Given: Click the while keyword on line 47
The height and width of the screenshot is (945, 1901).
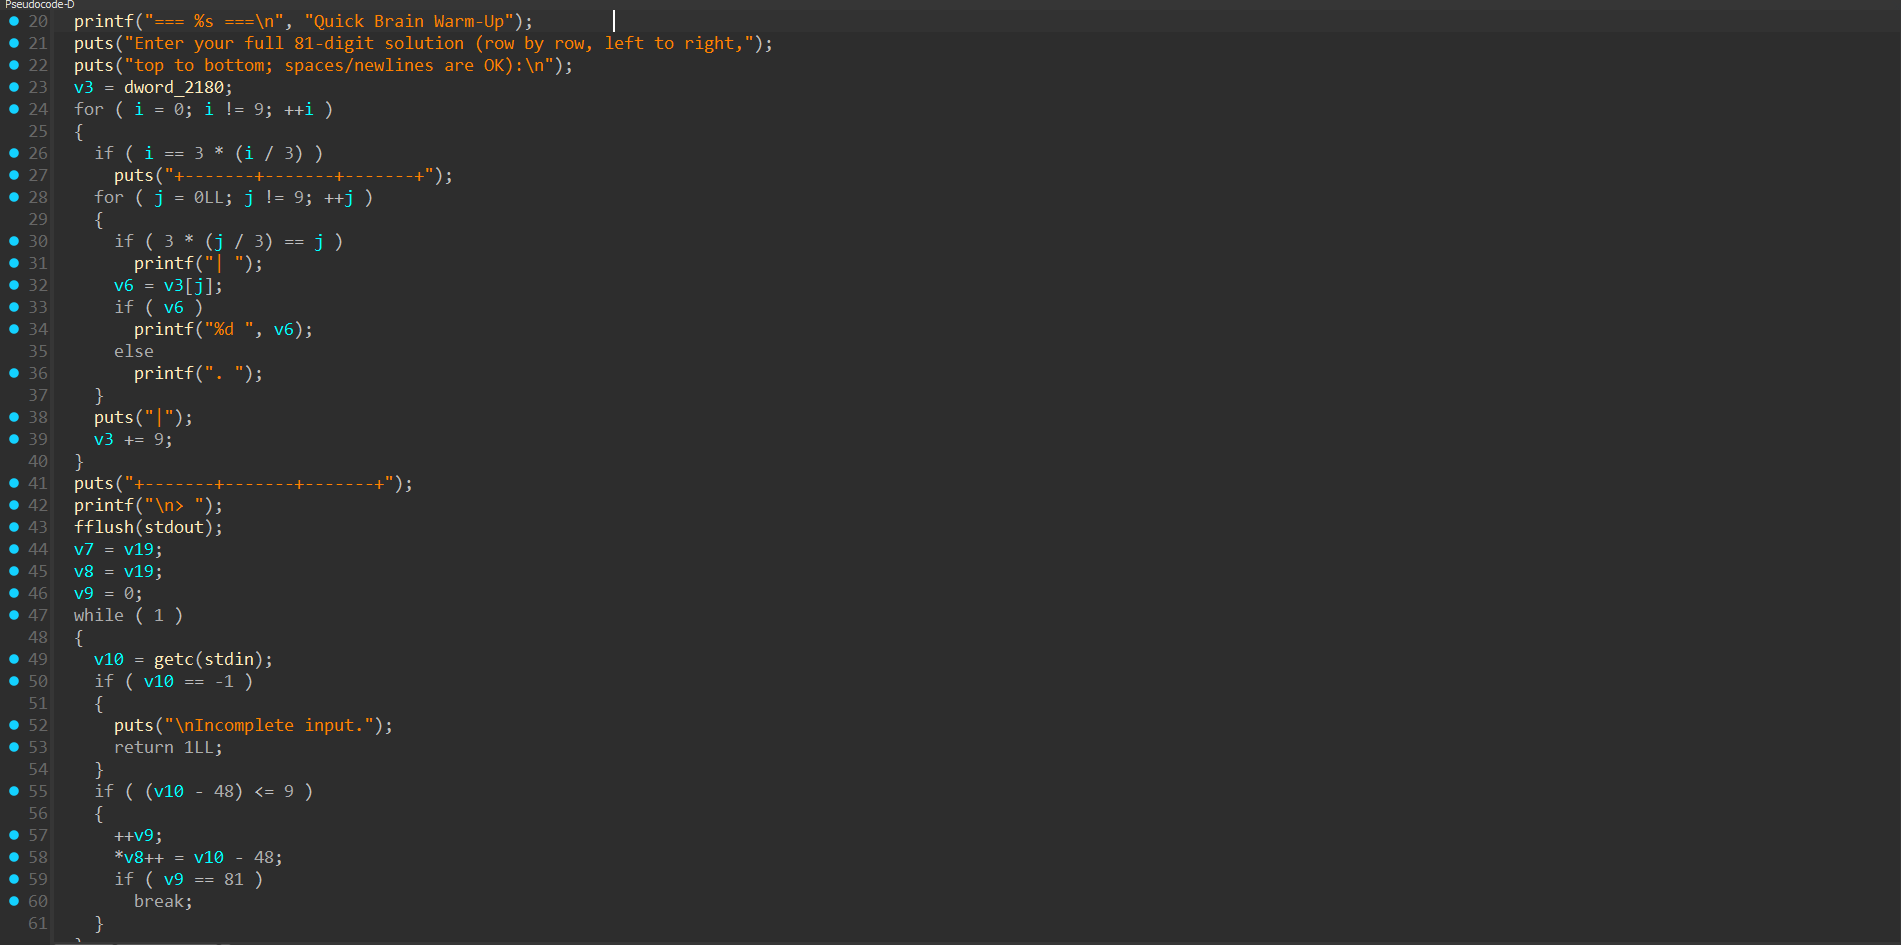Looking at the screenshot, I should [x=99, y=615].
